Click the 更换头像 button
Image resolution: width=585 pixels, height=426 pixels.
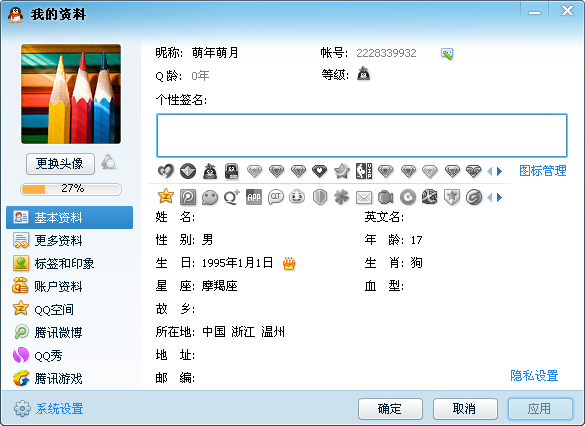[60, 163]
